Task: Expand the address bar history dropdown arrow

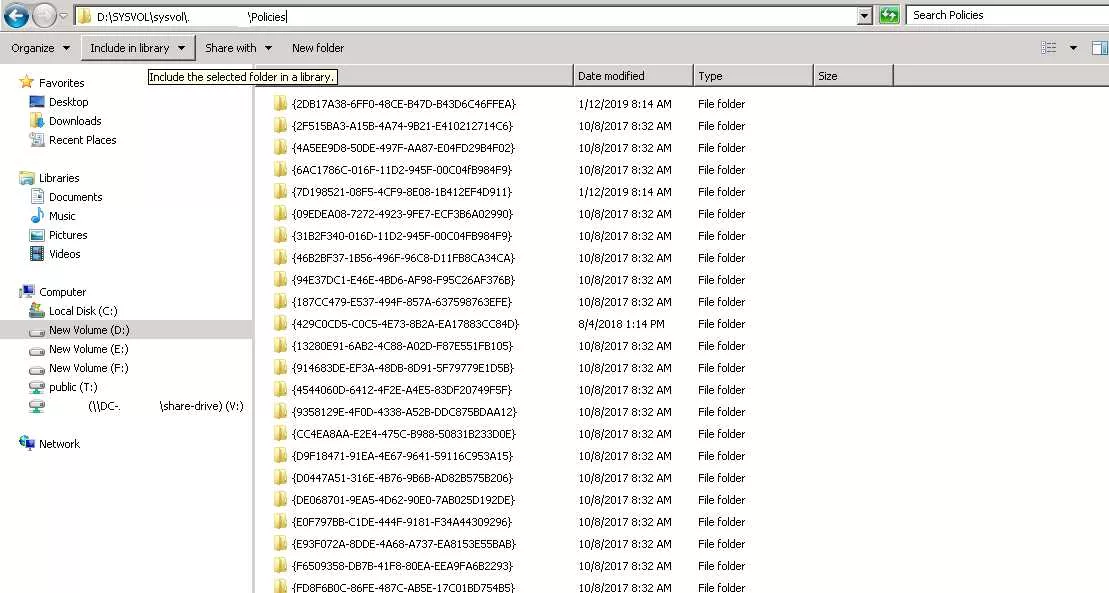Action: pos(864,16)
